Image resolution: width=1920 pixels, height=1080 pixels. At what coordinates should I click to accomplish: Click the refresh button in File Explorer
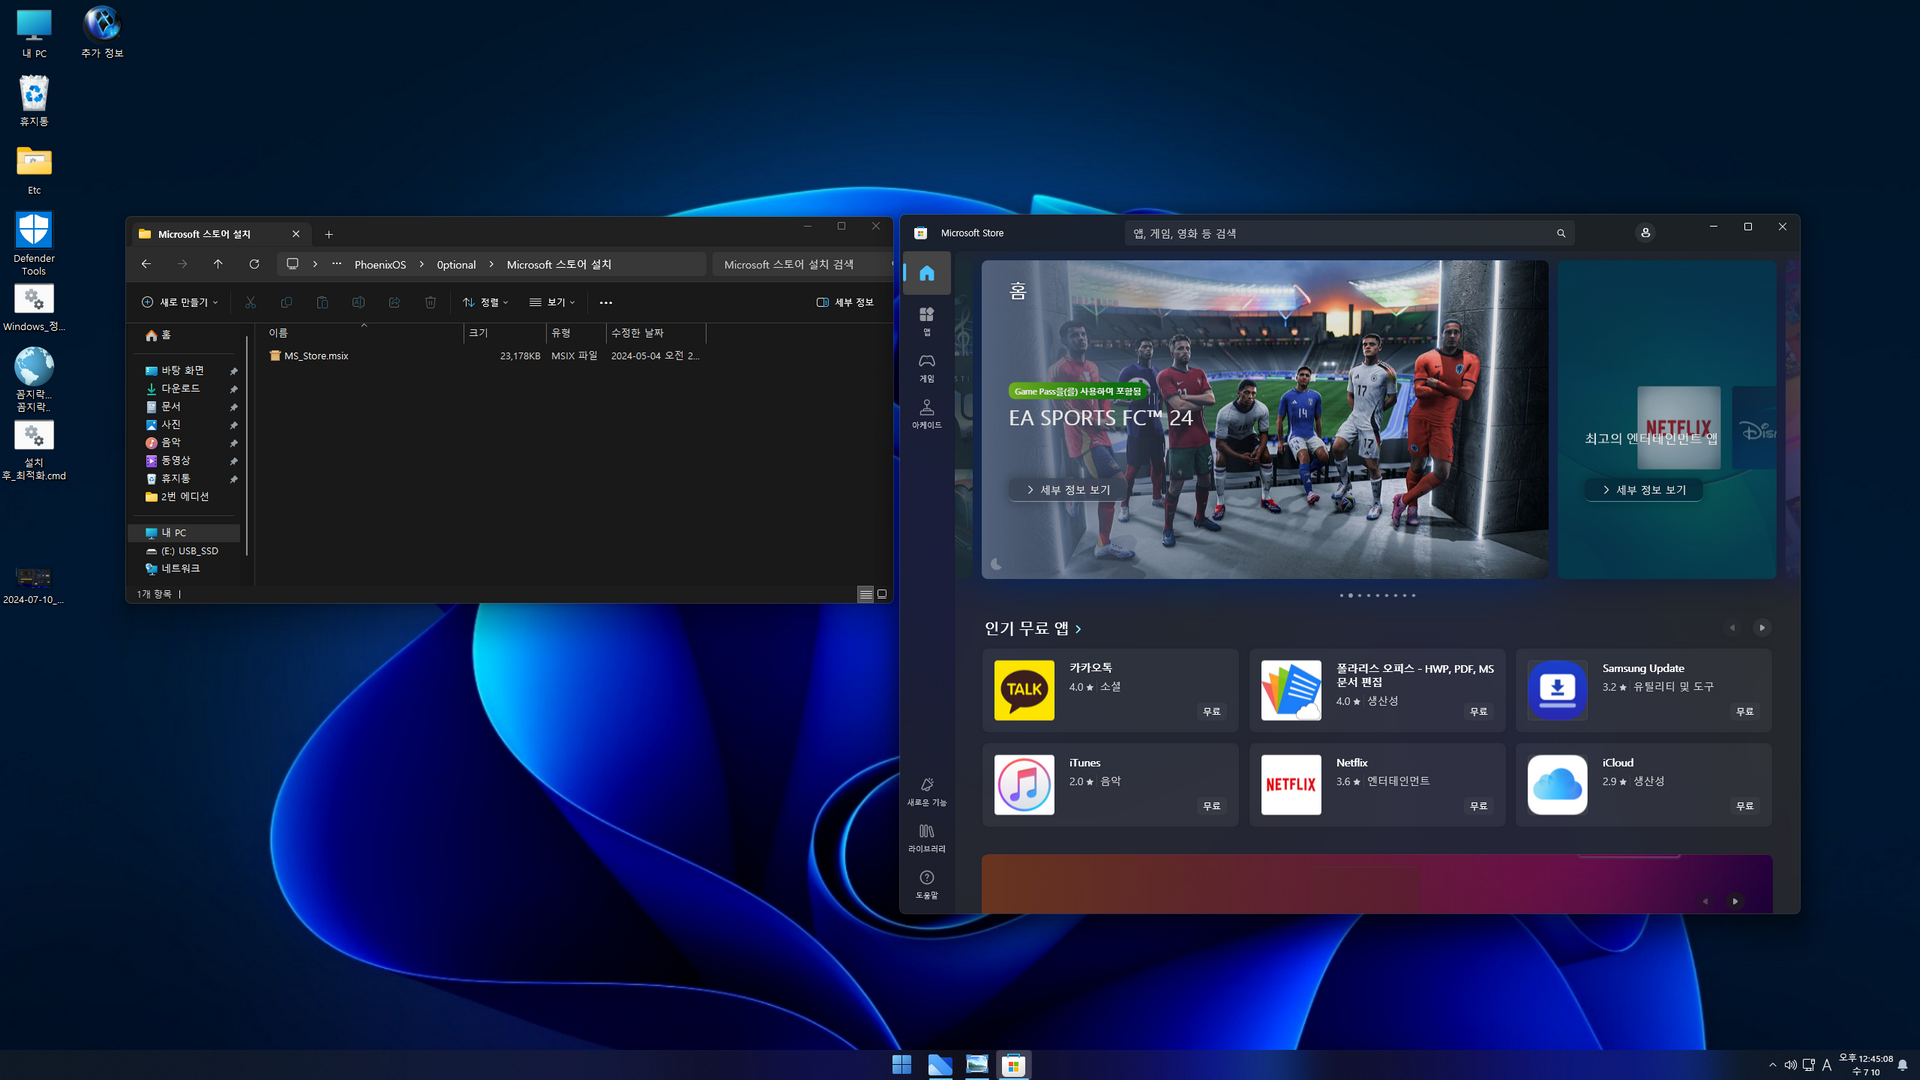tap(254, 264)
